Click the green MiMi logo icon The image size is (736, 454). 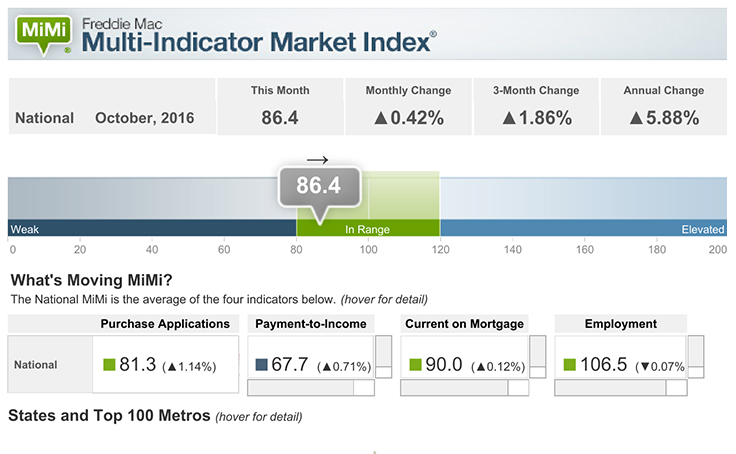click(x=41, y=33)
